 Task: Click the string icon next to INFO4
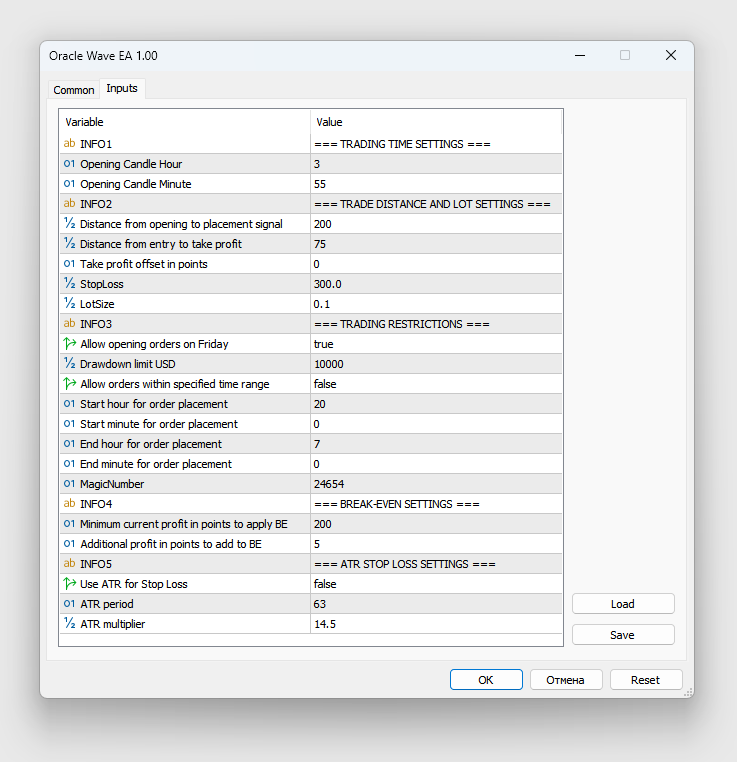point(70,504)
